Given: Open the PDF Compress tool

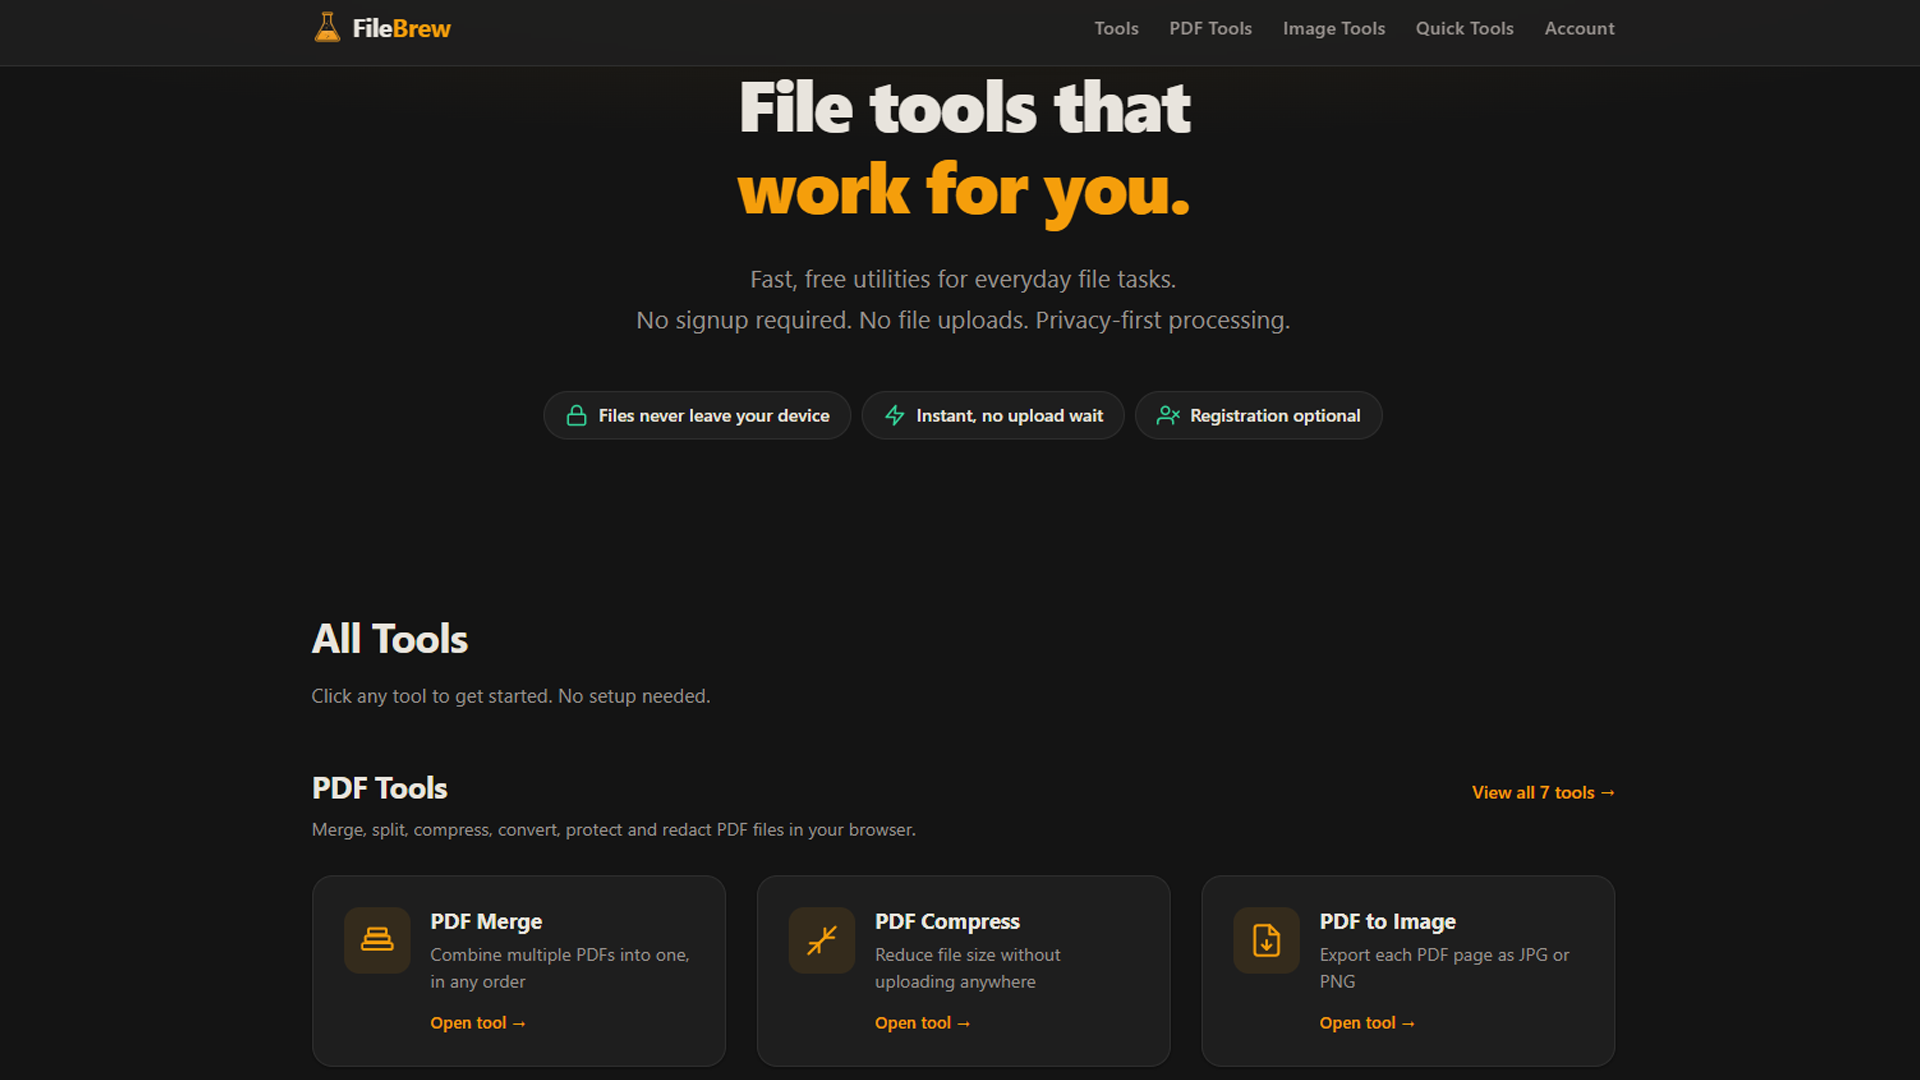Looking at the screenshot, I should click(922, 1022).
